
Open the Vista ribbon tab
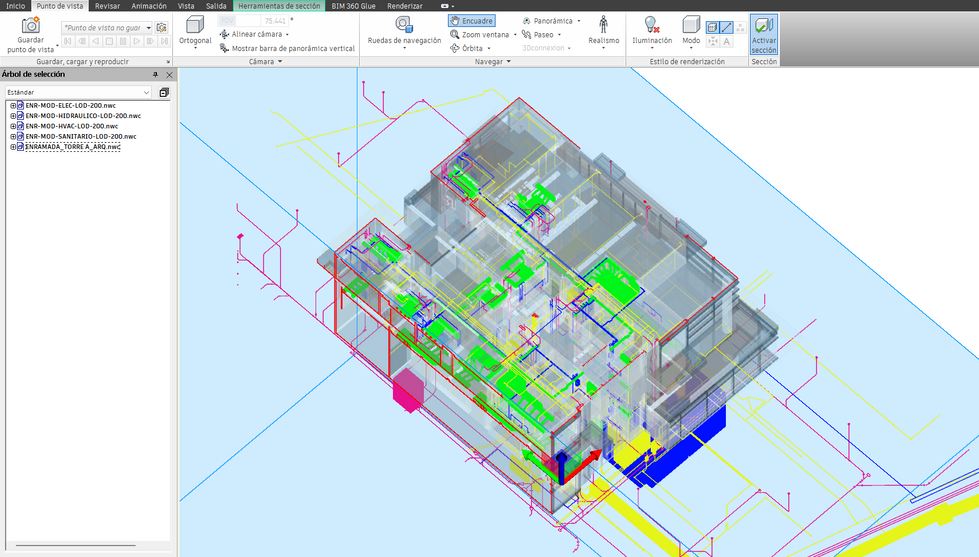pos(186,6)
